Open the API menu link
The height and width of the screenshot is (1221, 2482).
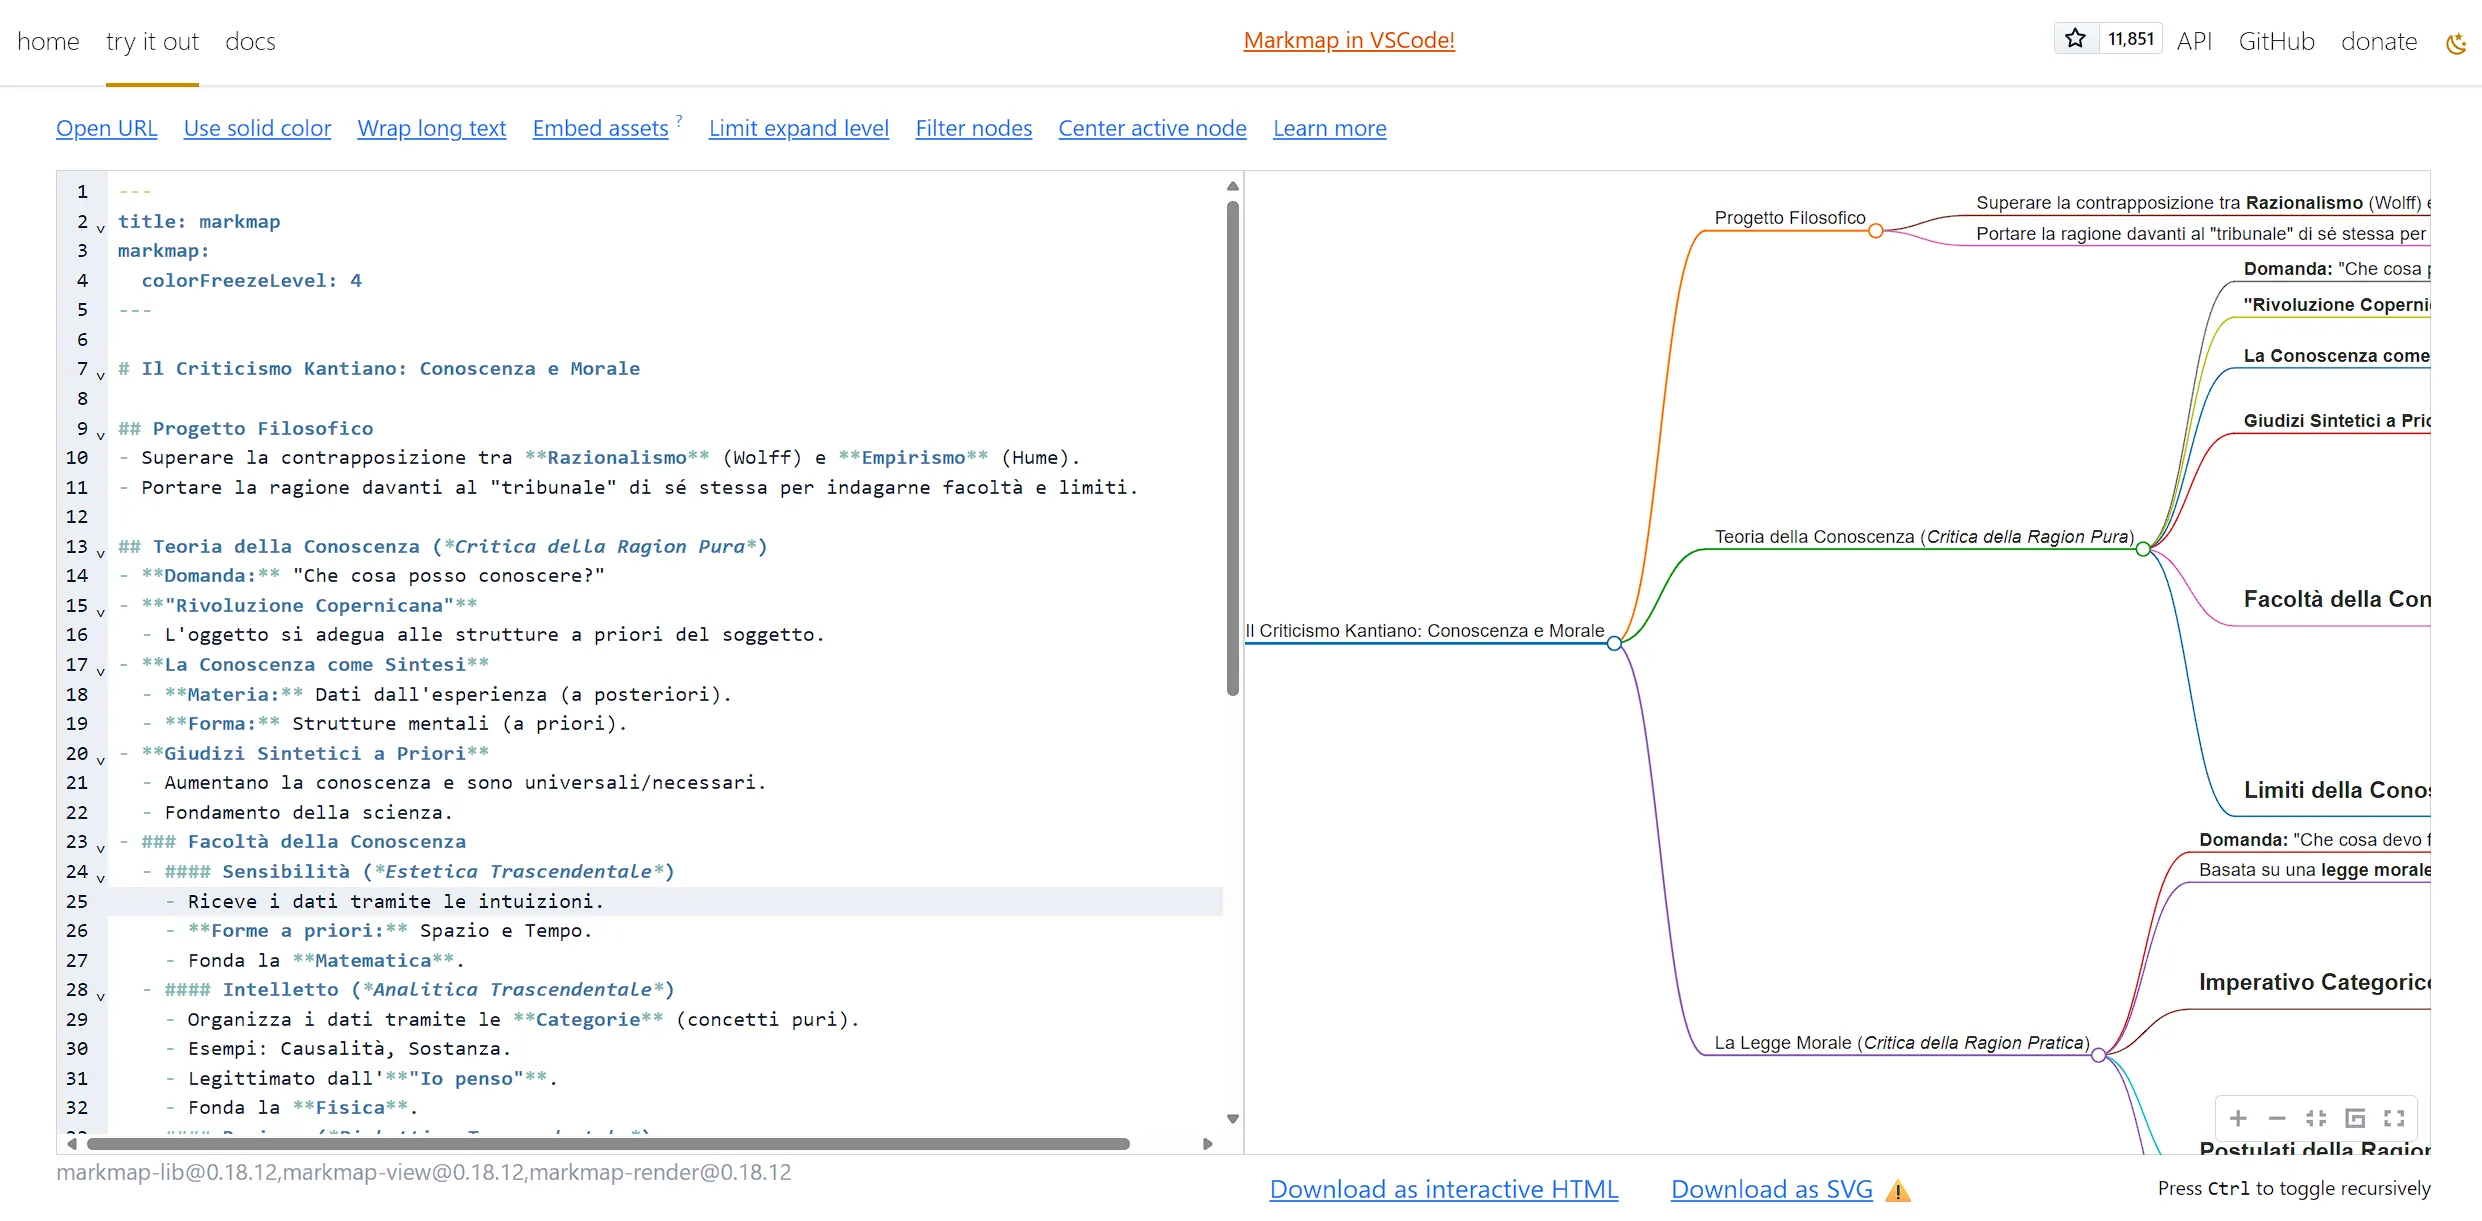2194,41
